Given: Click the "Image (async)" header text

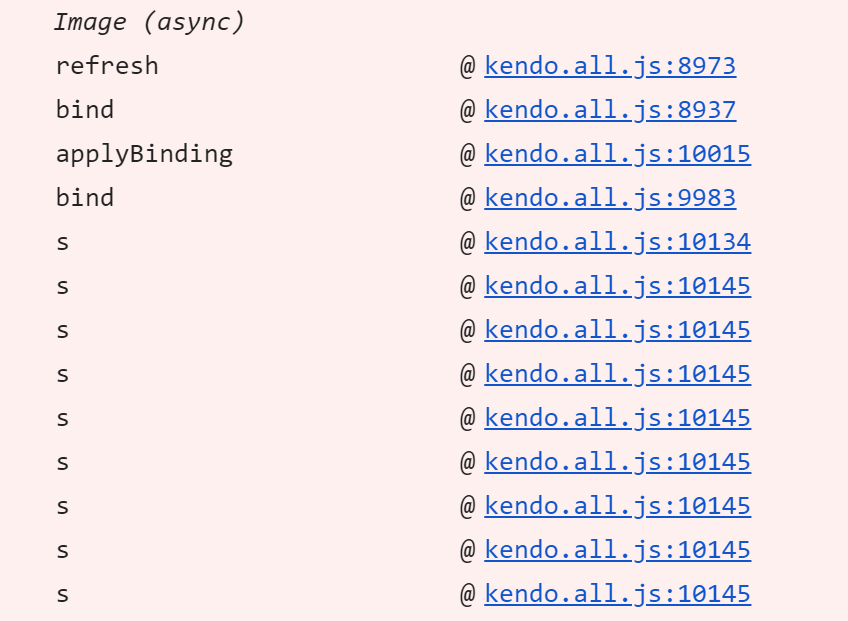Looking at the screenshot, I should pyautogui.click(x=149, y=22).
